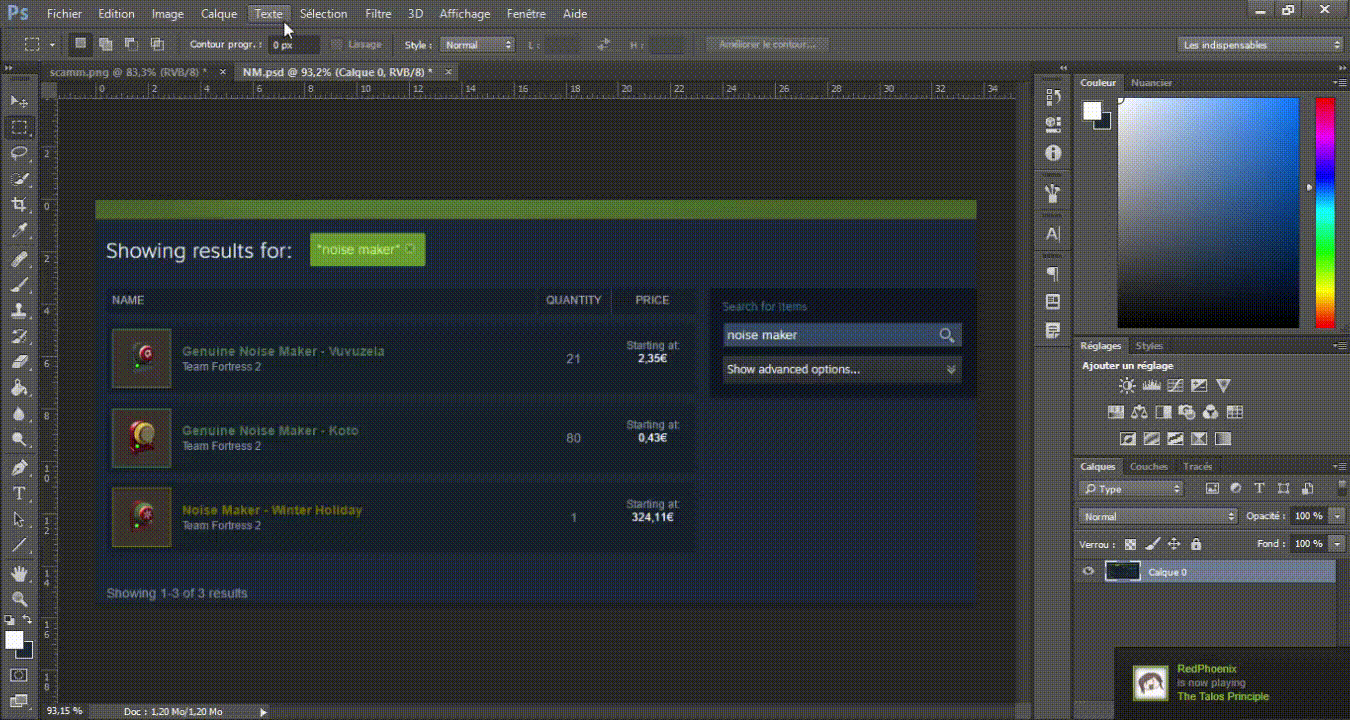This screenshot has width=1350, height=720.
Task: Open the Calques panel options menu
Action: 1339,467
